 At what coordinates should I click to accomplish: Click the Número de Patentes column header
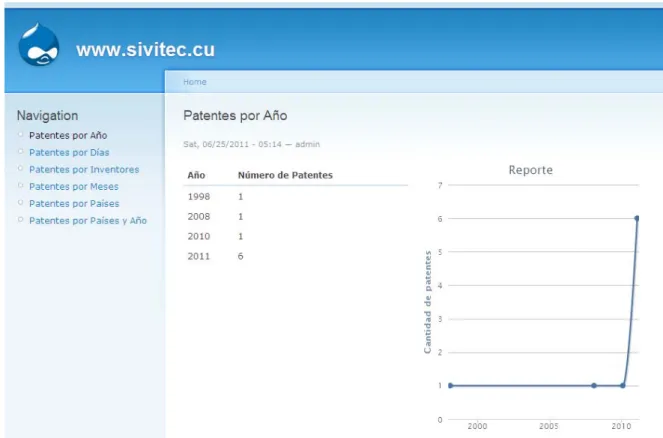coord(285,175)
